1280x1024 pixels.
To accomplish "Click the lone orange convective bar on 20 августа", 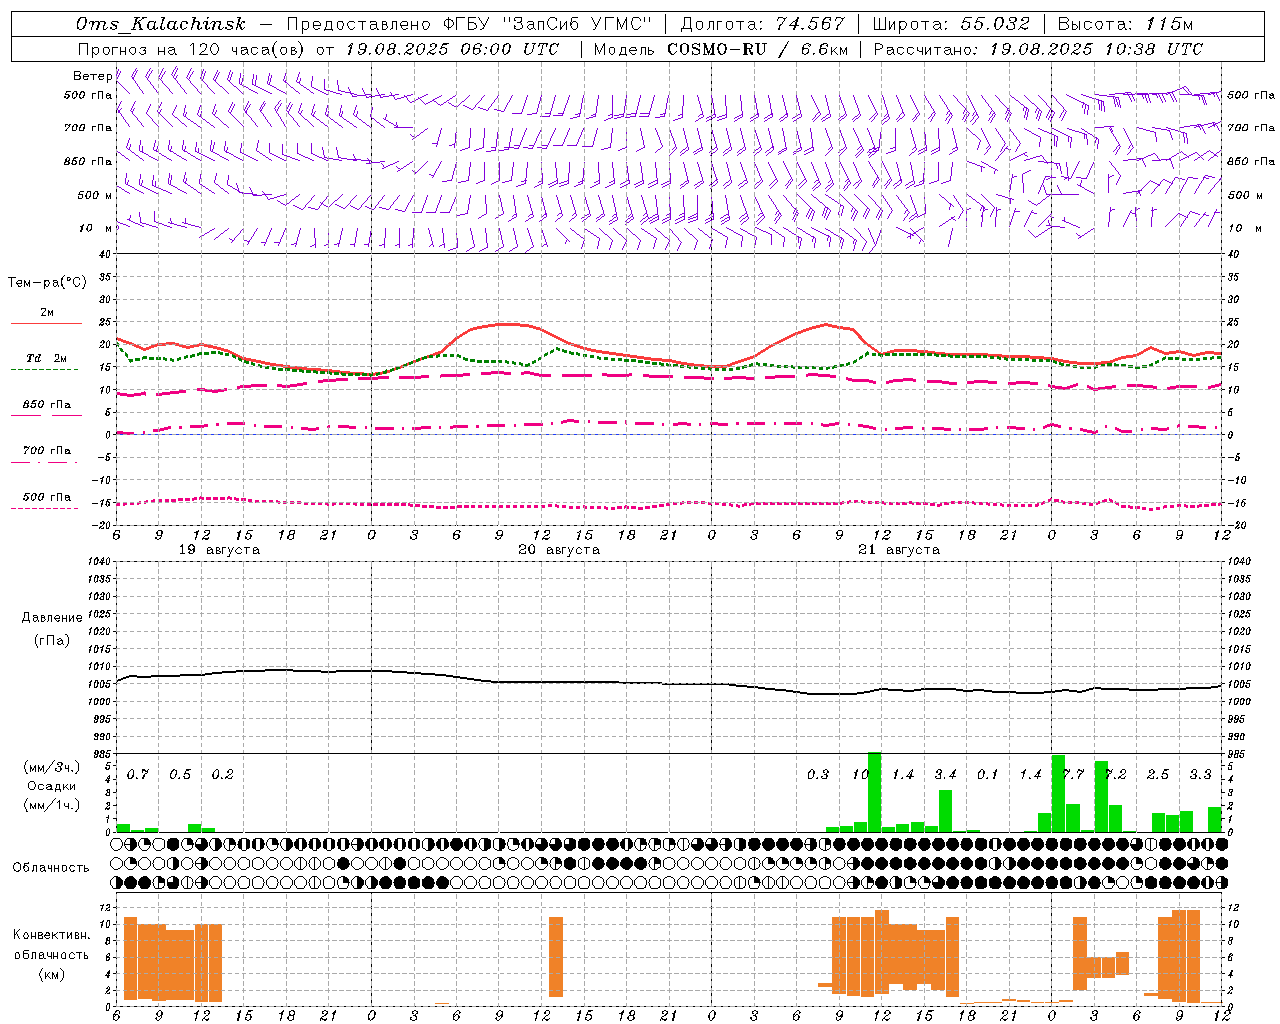I will tap(556, 957).
